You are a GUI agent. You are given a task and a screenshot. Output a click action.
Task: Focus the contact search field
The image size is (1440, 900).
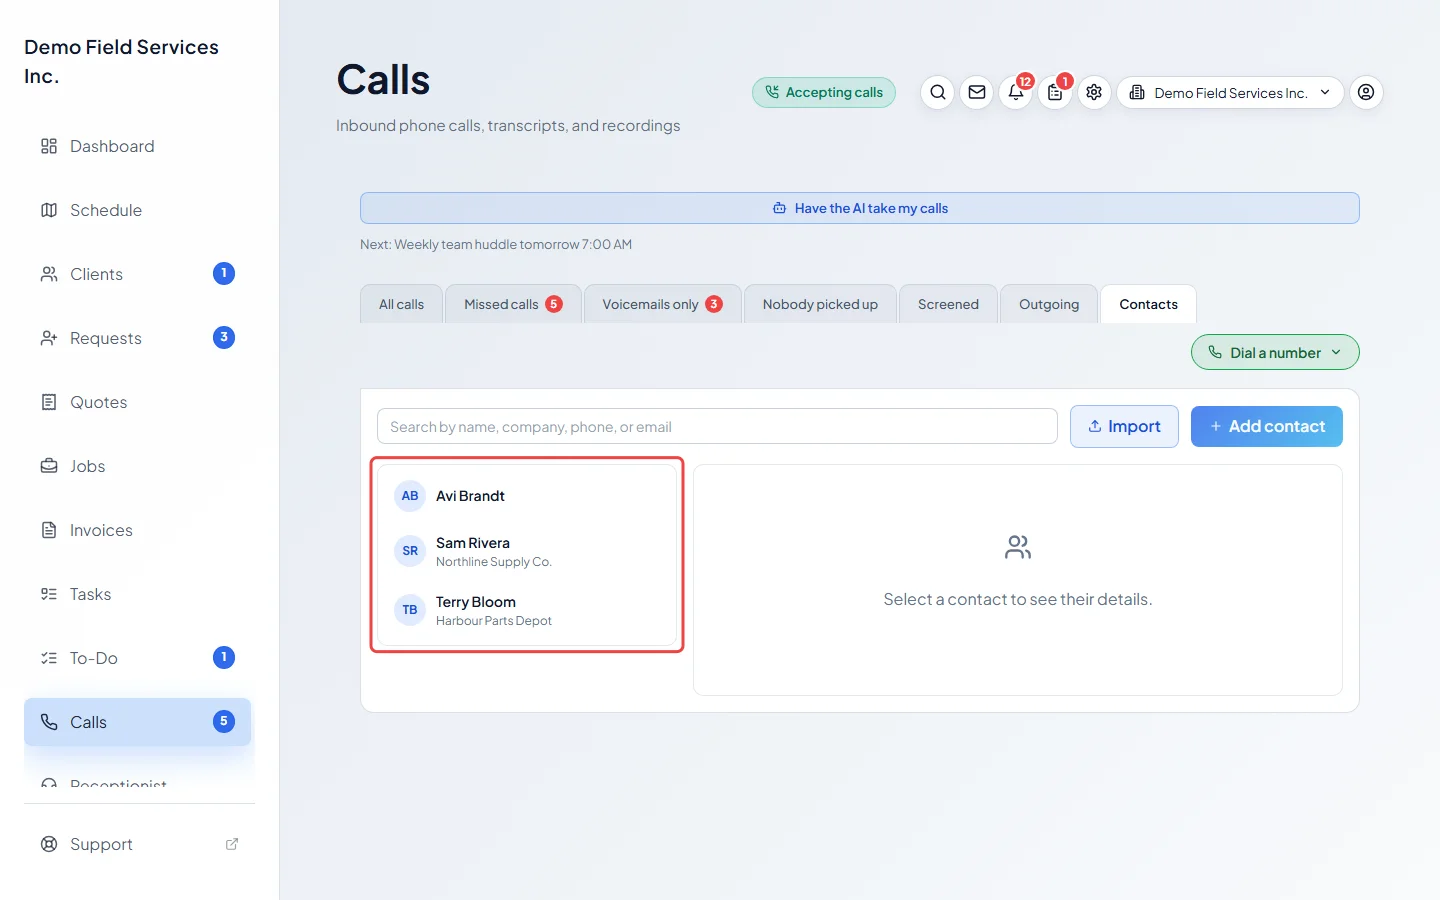click(x=717, y=426)
